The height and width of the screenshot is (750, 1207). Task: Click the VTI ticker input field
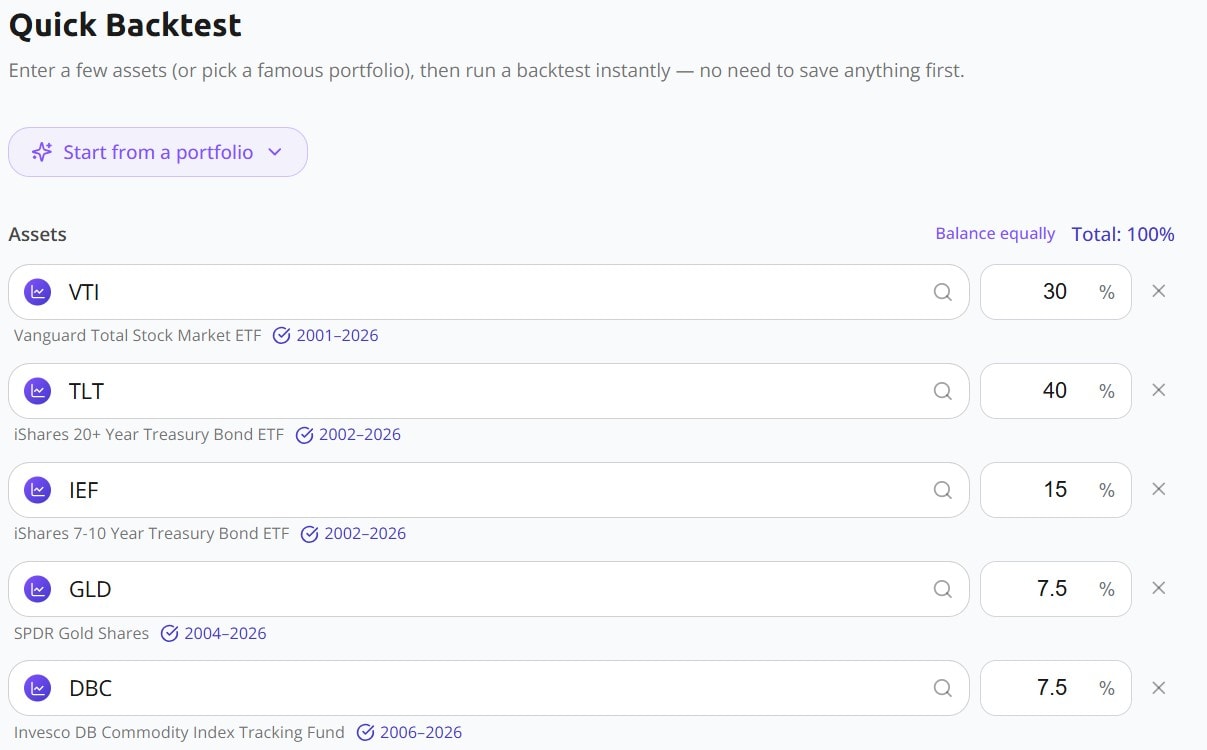coord(489,292)
